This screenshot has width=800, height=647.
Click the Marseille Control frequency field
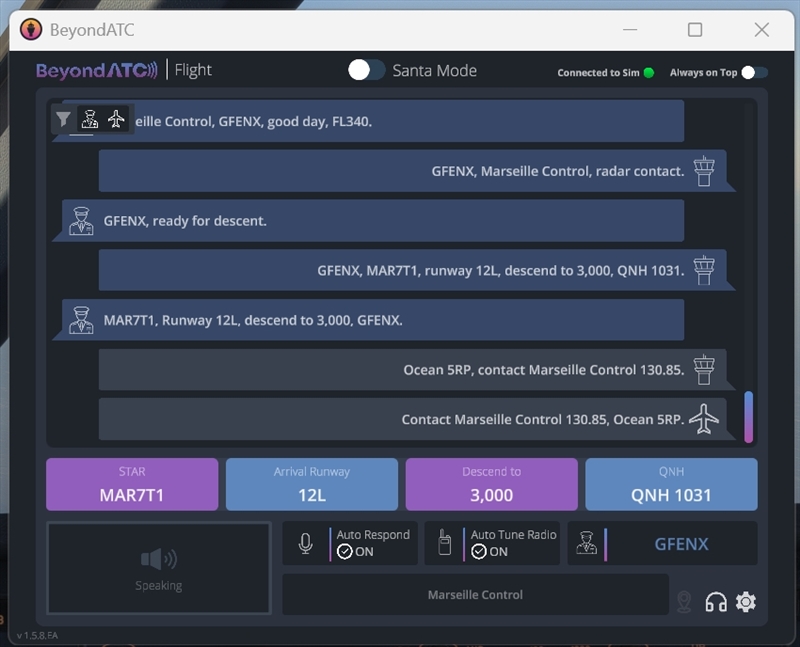coord(475,595)
